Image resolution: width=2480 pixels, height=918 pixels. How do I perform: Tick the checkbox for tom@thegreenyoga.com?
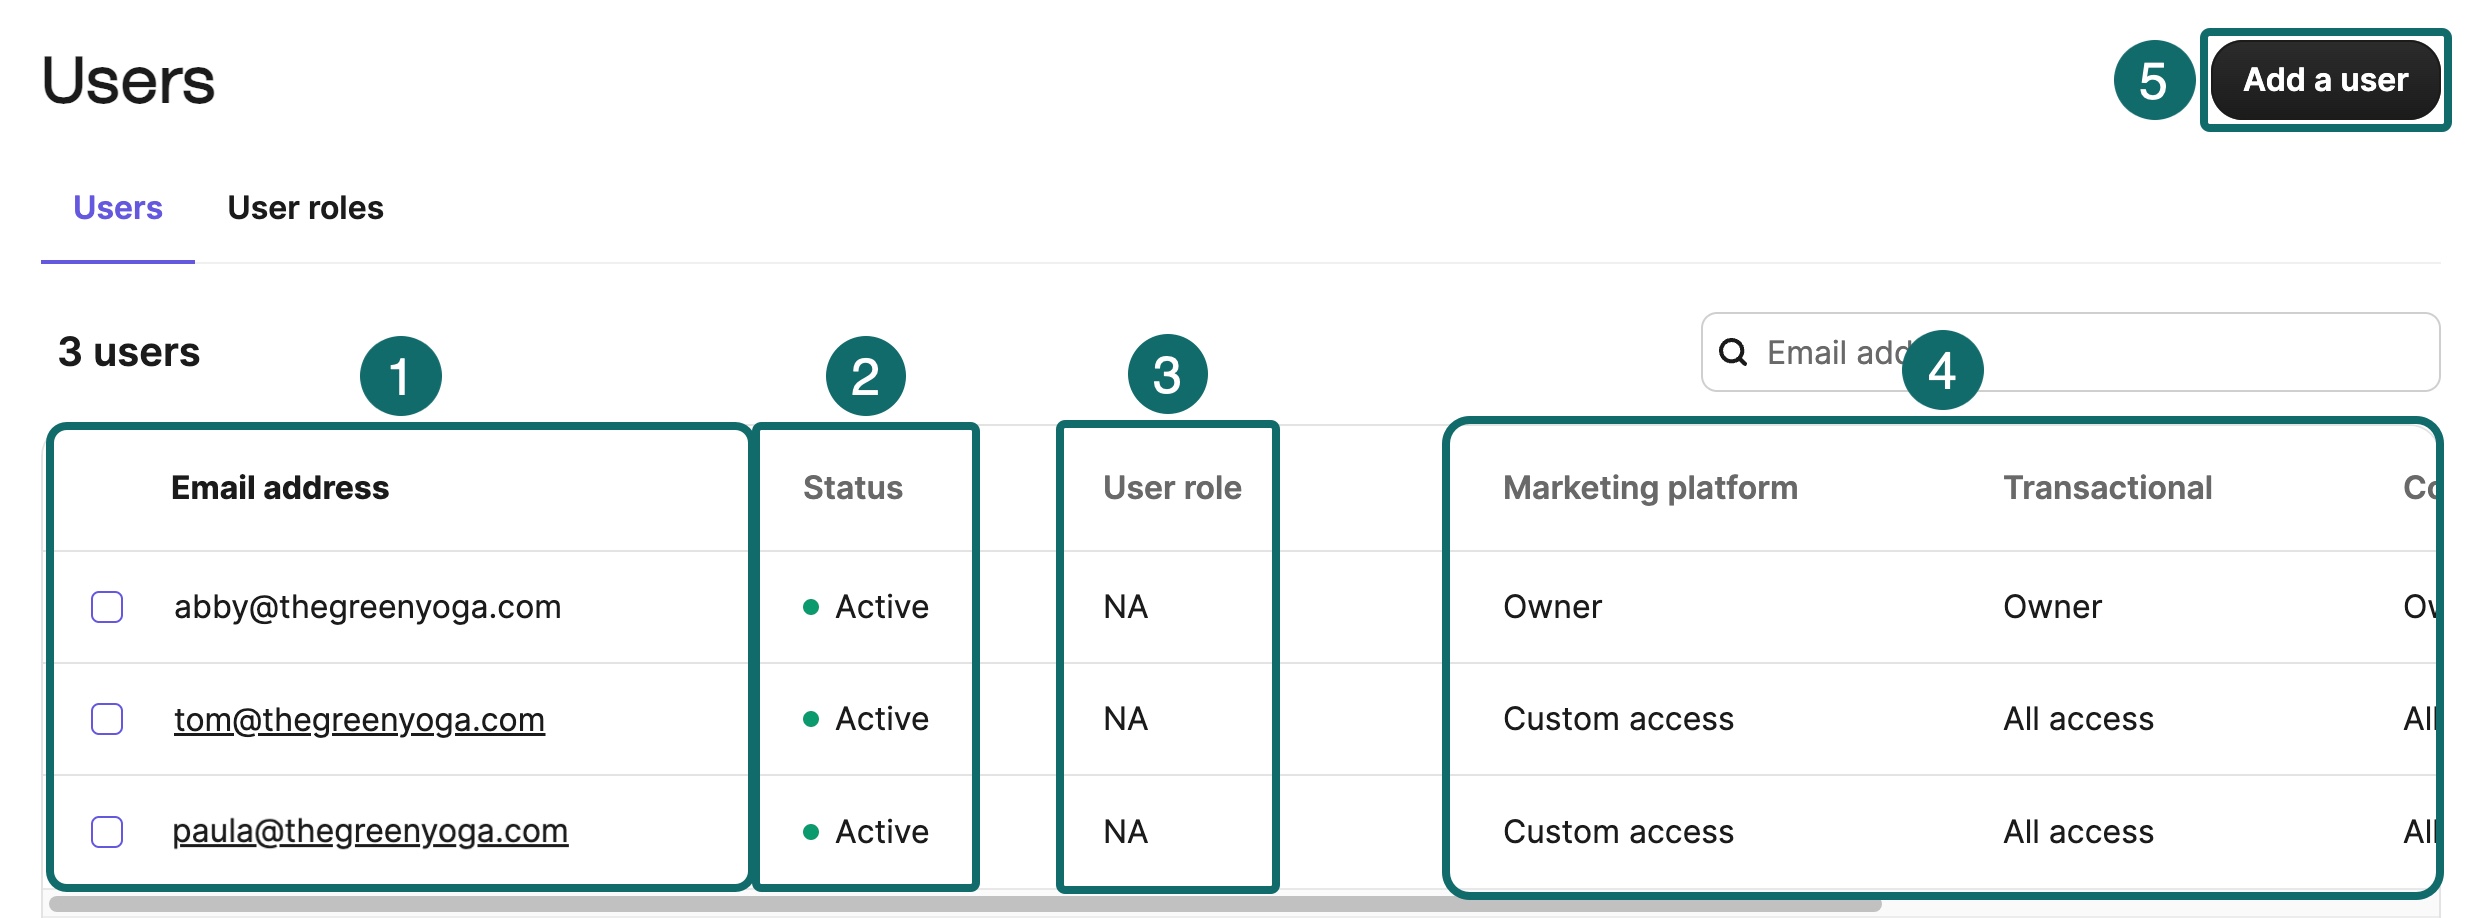click(x=106, y=719)
